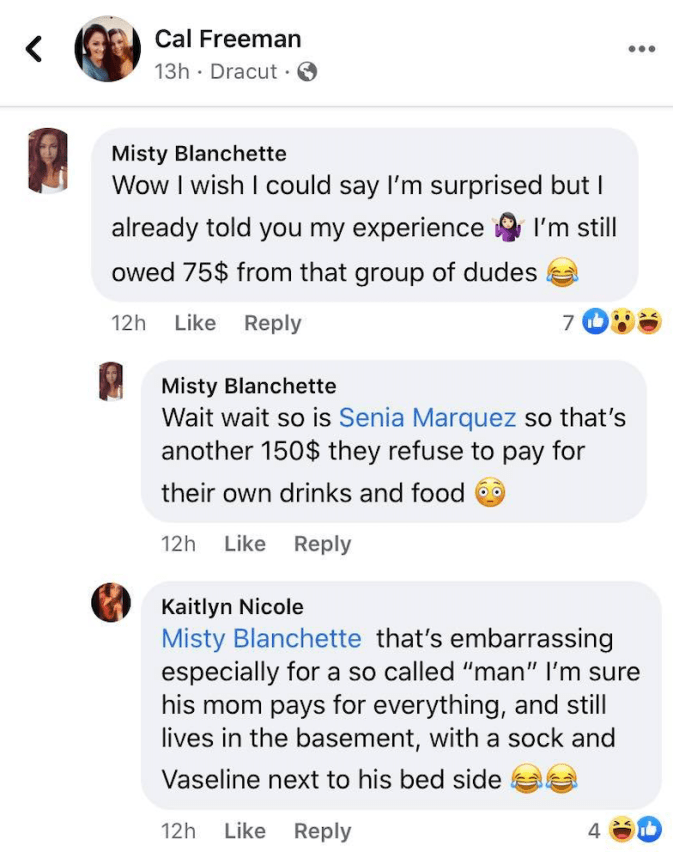Viewport: 673px width, 852px height.
Task: Reply to Kaitlyn Nicole's comment
Action: [x=322, y=831]
